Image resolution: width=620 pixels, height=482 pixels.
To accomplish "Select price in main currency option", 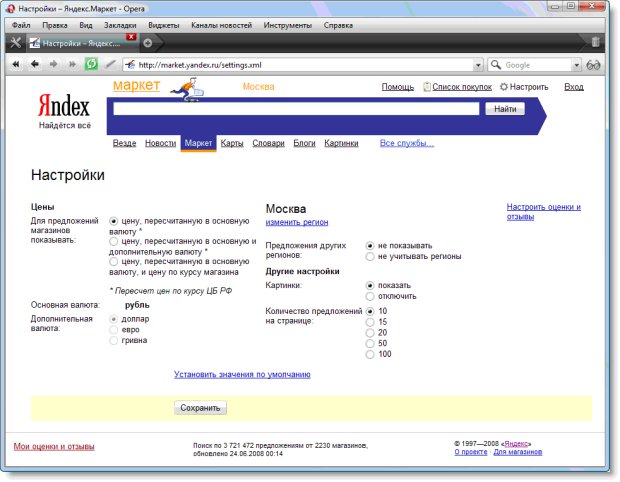I will [x=113, y=221].
